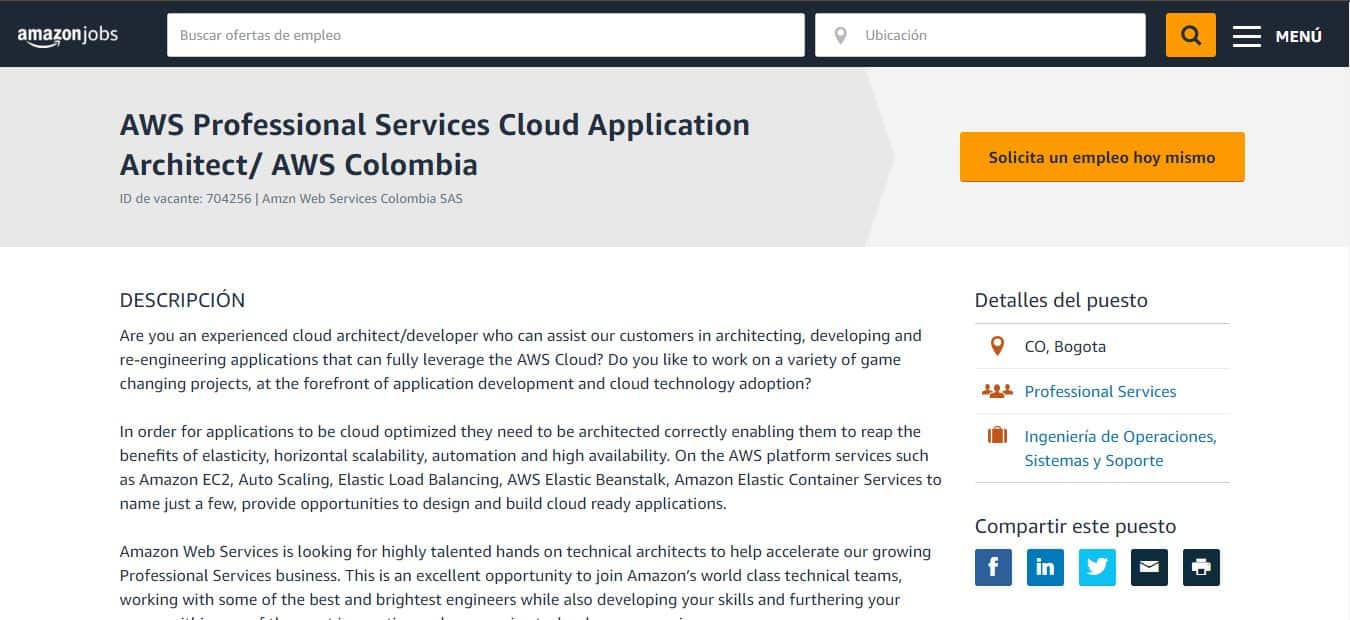Image resolution: width=1350 pixels, height=620 pixels.
Task: Click paragraph starting 'Amazon Web Services is looking'
Action: pyautogui.click(x=526, y=581)
